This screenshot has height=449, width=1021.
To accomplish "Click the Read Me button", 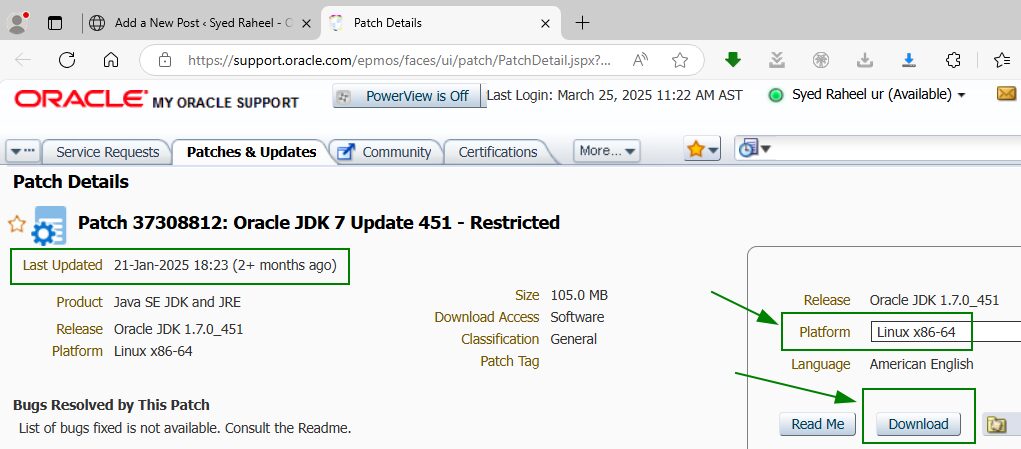I will (818, 424).
